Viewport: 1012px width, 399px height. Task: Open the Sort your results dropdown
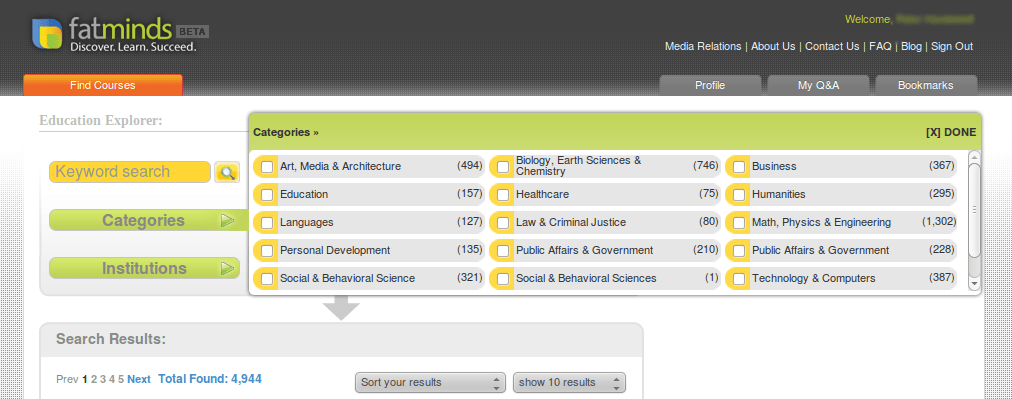pyautogui.click(x=430, y=382)
